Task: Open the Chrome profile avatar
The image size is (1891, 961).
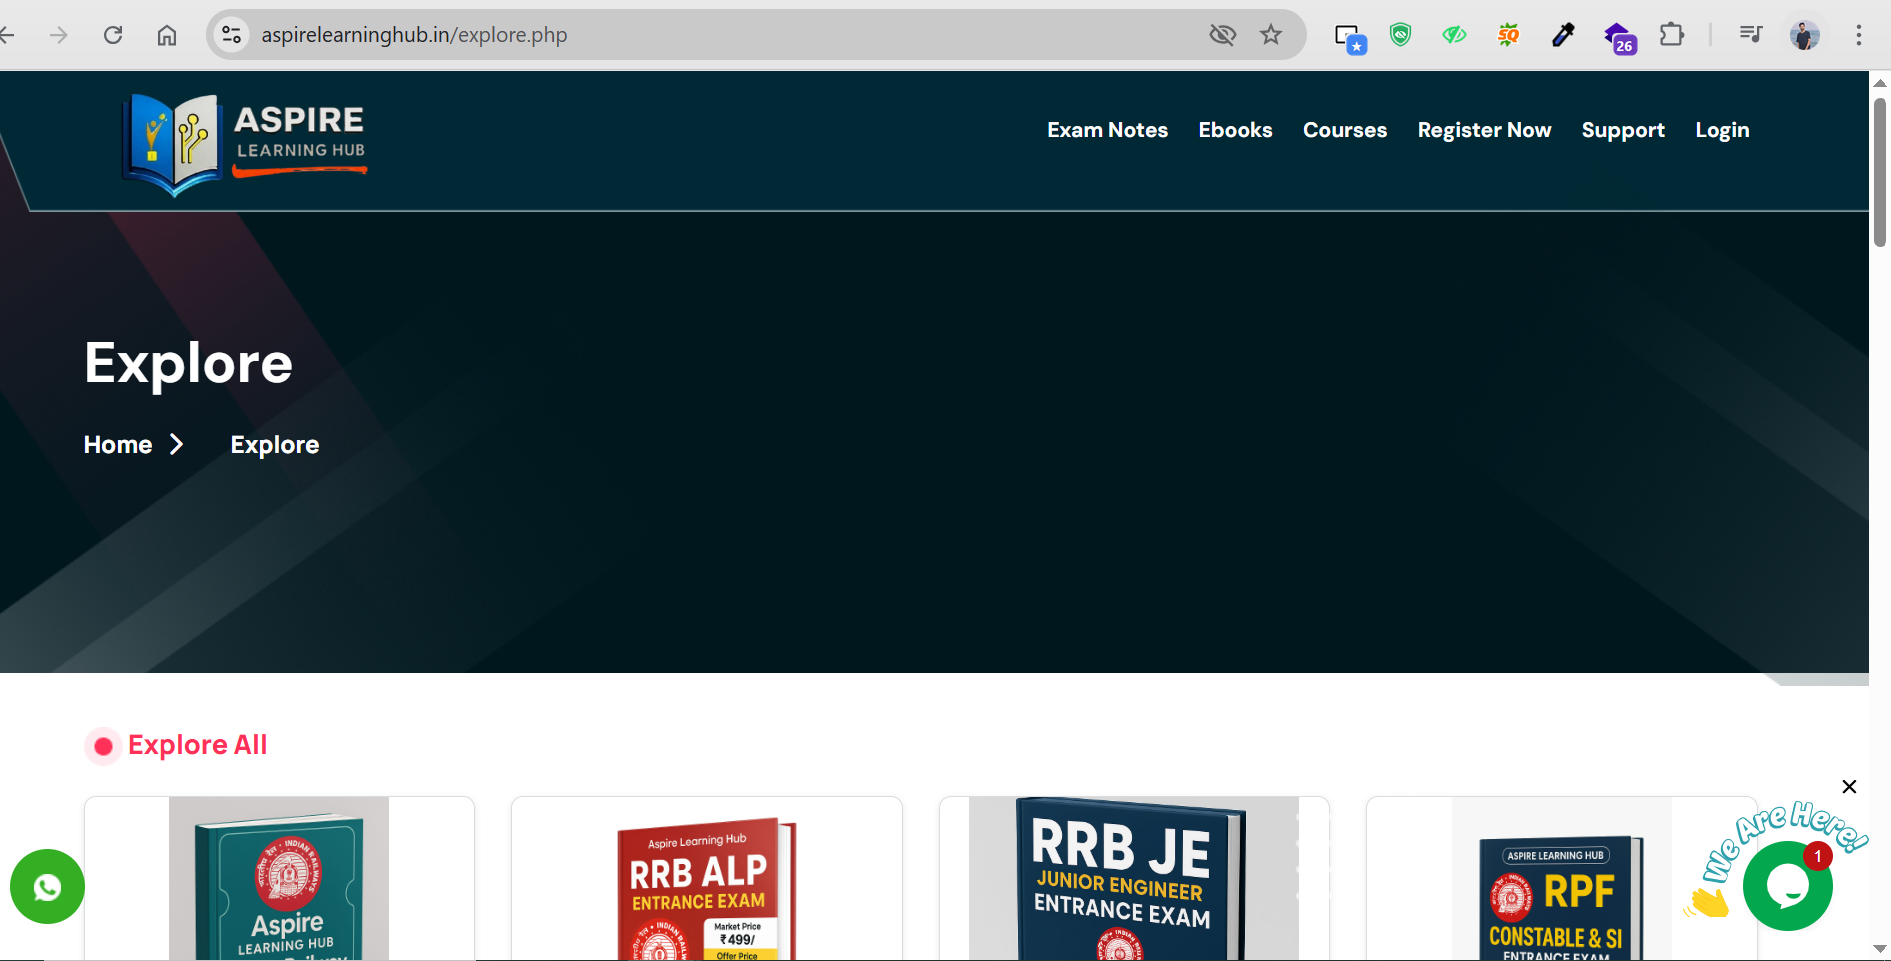Action: click(1805, 35)
